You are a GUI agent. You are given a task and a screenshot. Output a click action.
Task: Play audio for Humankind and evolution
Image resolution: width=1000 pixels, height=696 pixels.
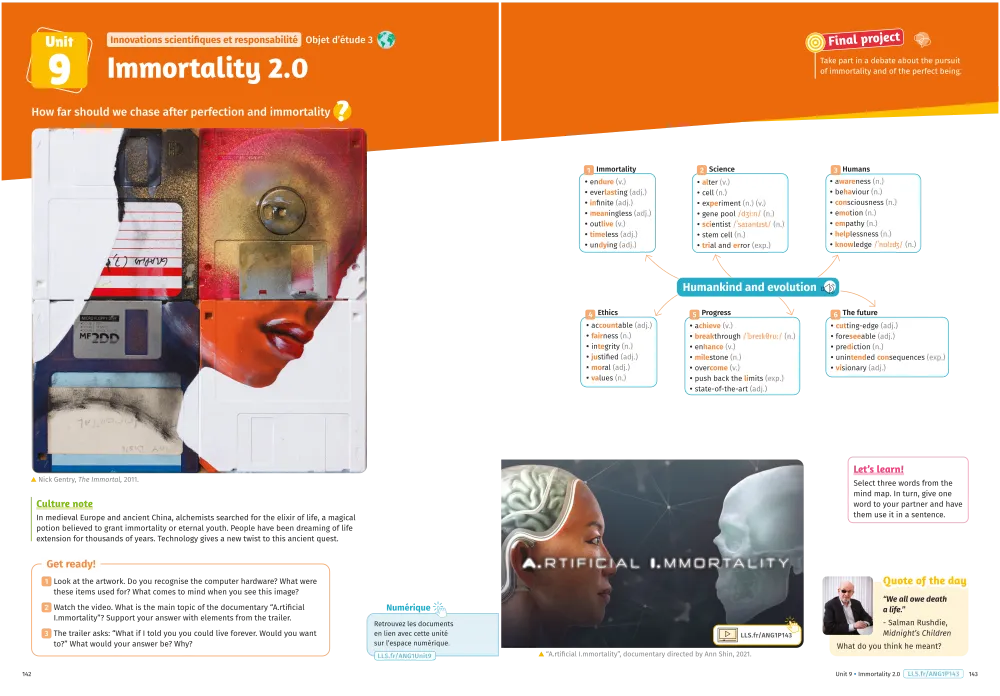point(829,287)
